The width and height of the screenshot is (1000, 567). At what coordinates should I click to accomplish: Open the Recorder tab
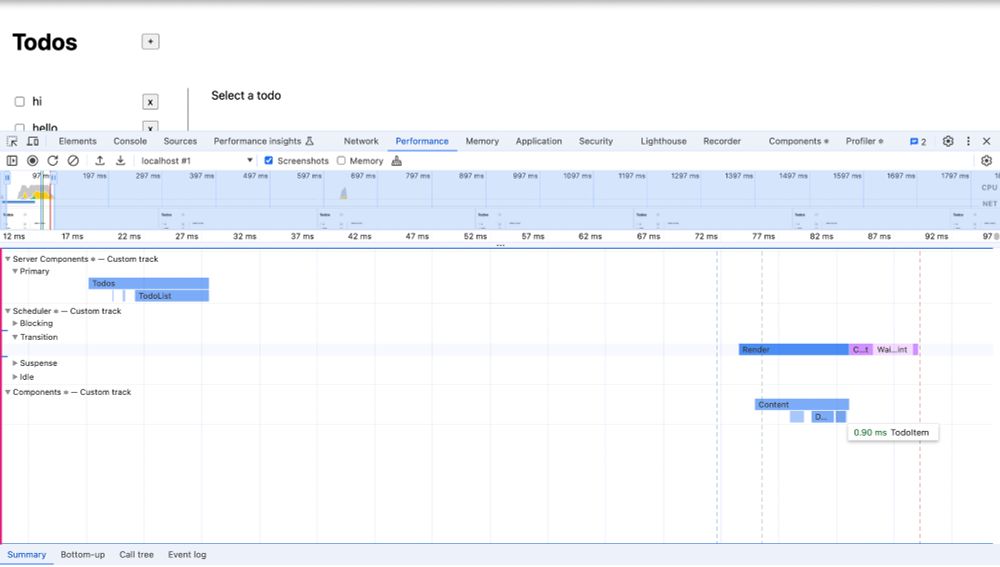(722, 142)
